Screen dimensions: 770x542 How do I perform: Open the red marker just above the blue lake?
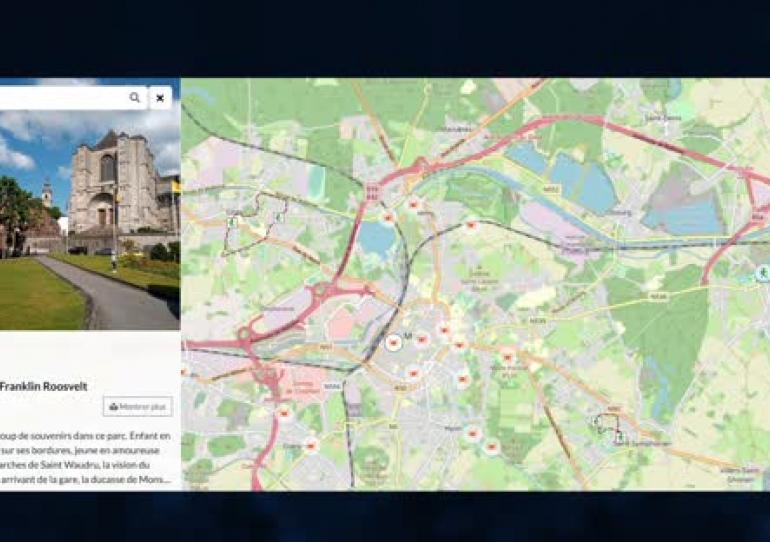point(388,217)
